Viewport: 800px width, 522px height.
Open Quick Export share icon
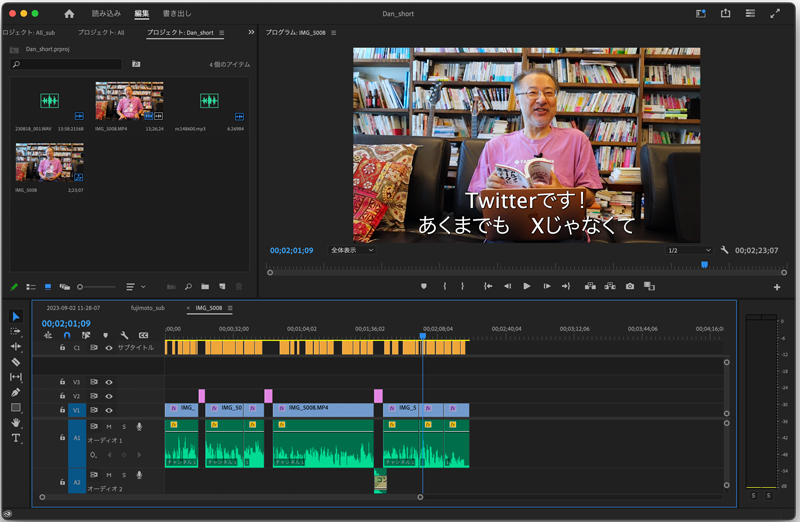click(725, 13)
